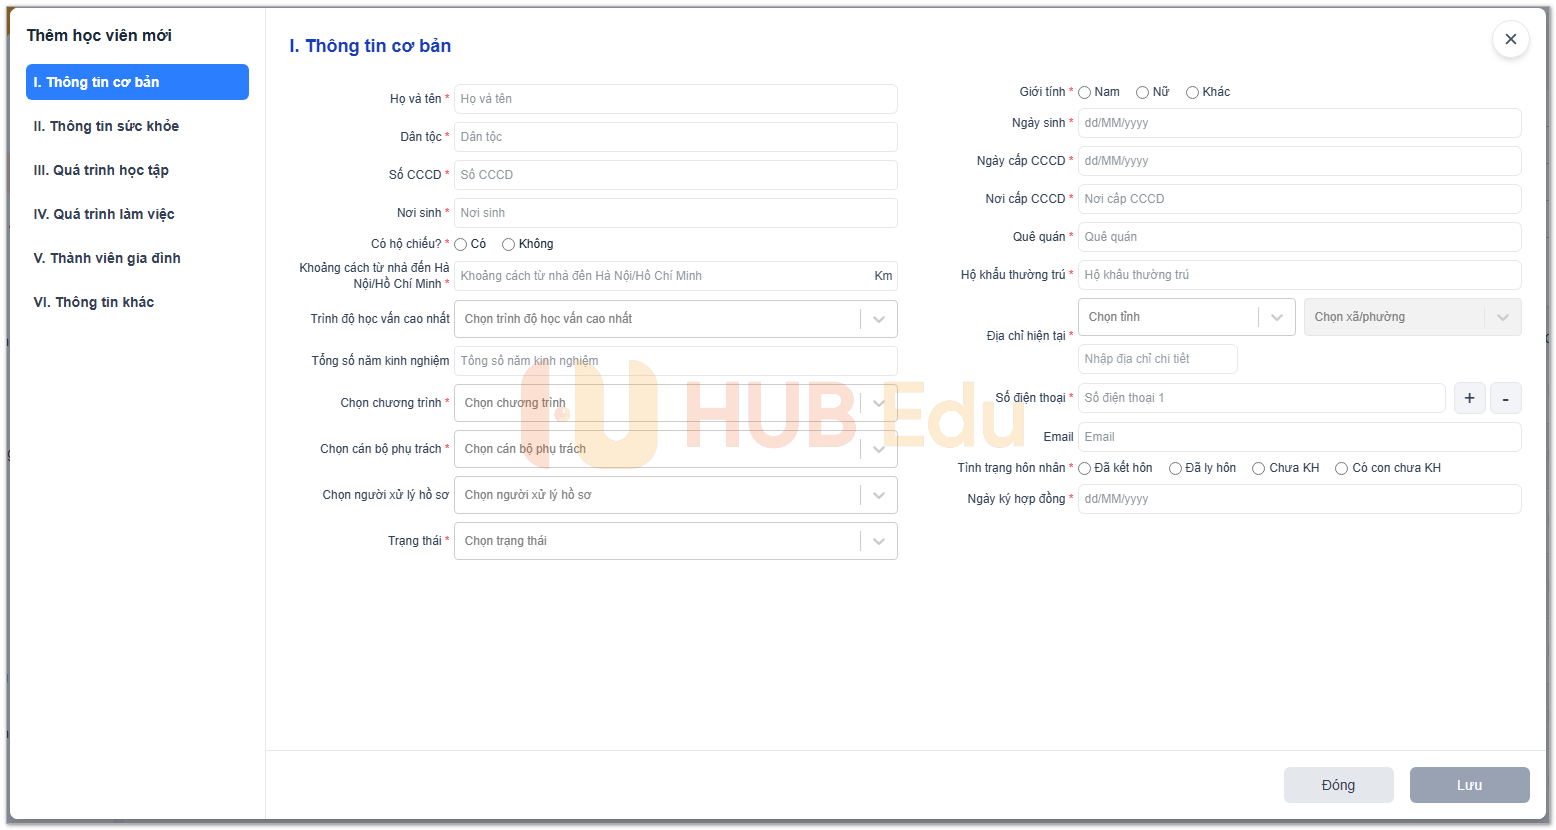Select "Nữ" for Giới tính
This screenshot has width=1556, height=830.
pyautogui.click(x=1142, y=91)
